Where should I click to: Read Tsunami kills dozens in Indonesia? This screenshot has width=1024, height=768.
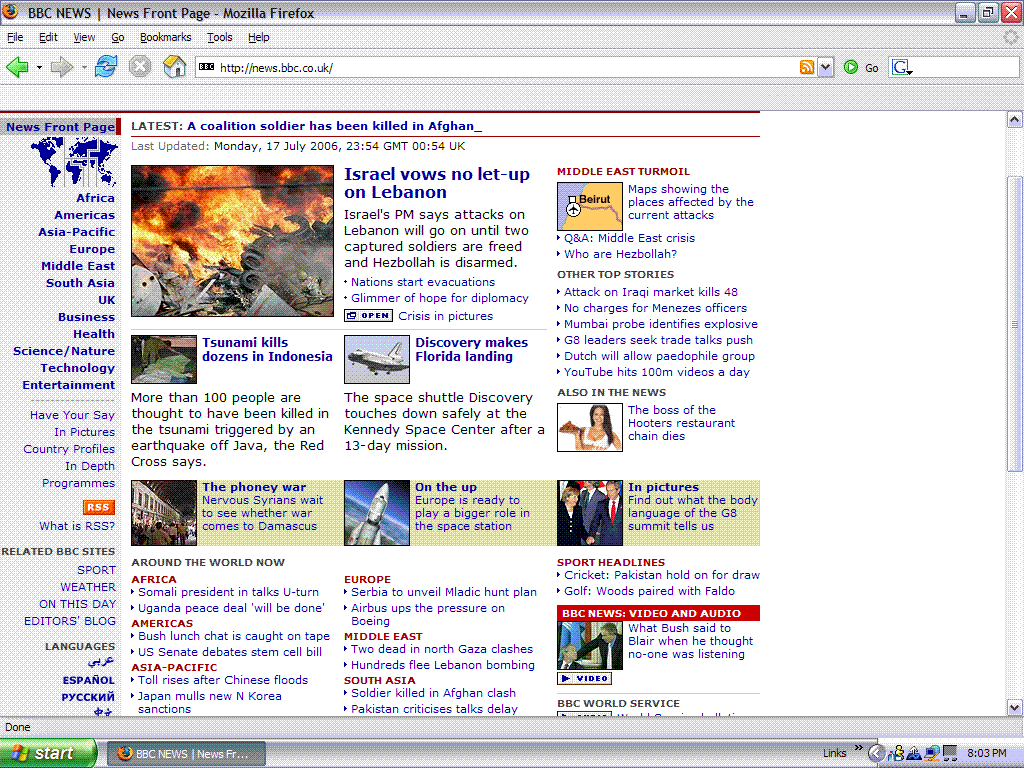[267, 349]
